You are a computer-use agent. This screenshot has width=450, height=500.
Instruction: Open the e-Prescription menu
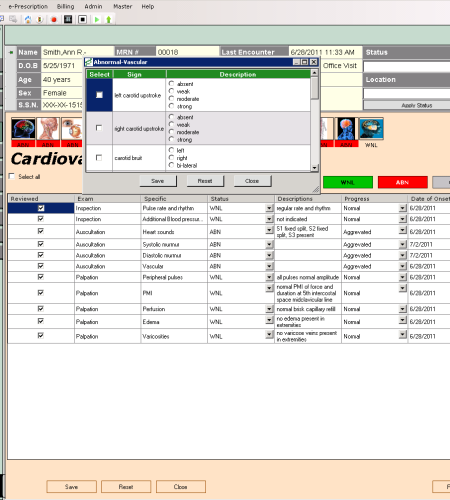[x=28, y=6]
